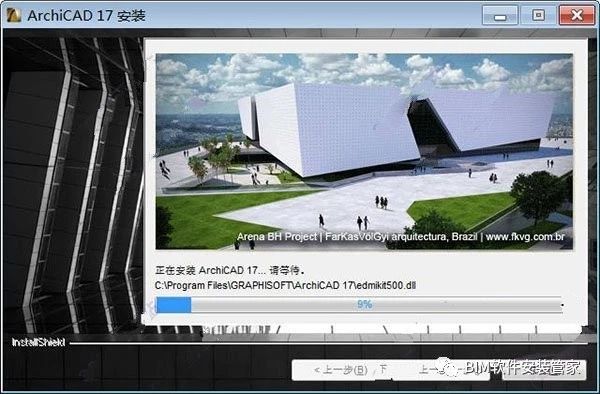Click the 上一步(B) back button
Screen dimensions: 600x394
pyautogui.click(x=340, y=370)
